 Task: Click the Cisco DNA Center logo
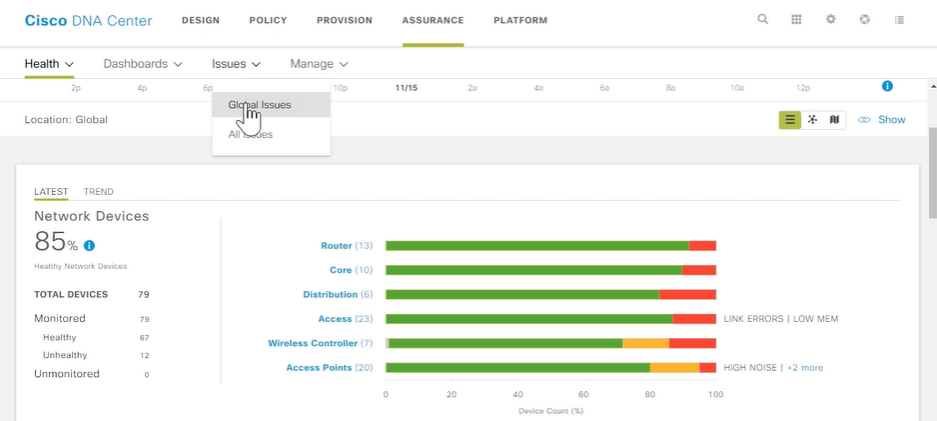point(88,20)
